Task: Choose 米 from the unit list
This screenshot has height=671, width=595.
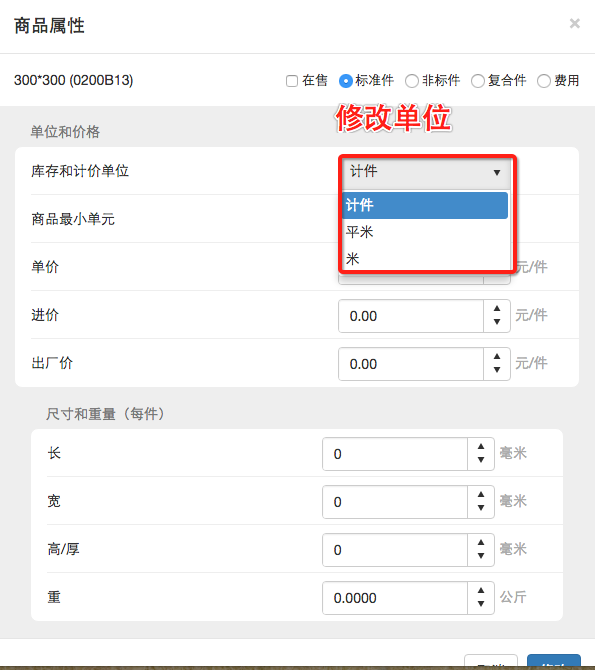Action: 426,259
